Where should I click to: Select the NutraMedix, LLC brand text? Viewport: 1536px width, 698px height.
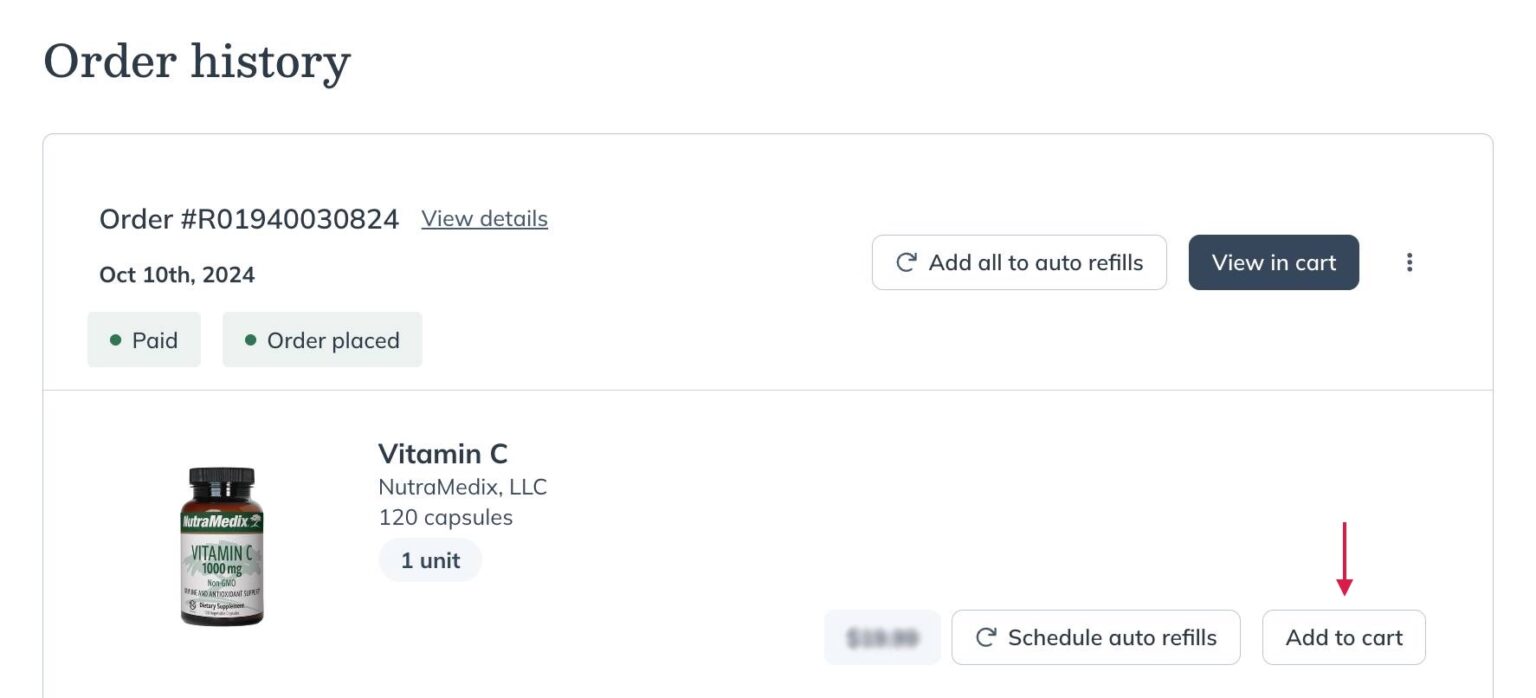click(462, 487)
